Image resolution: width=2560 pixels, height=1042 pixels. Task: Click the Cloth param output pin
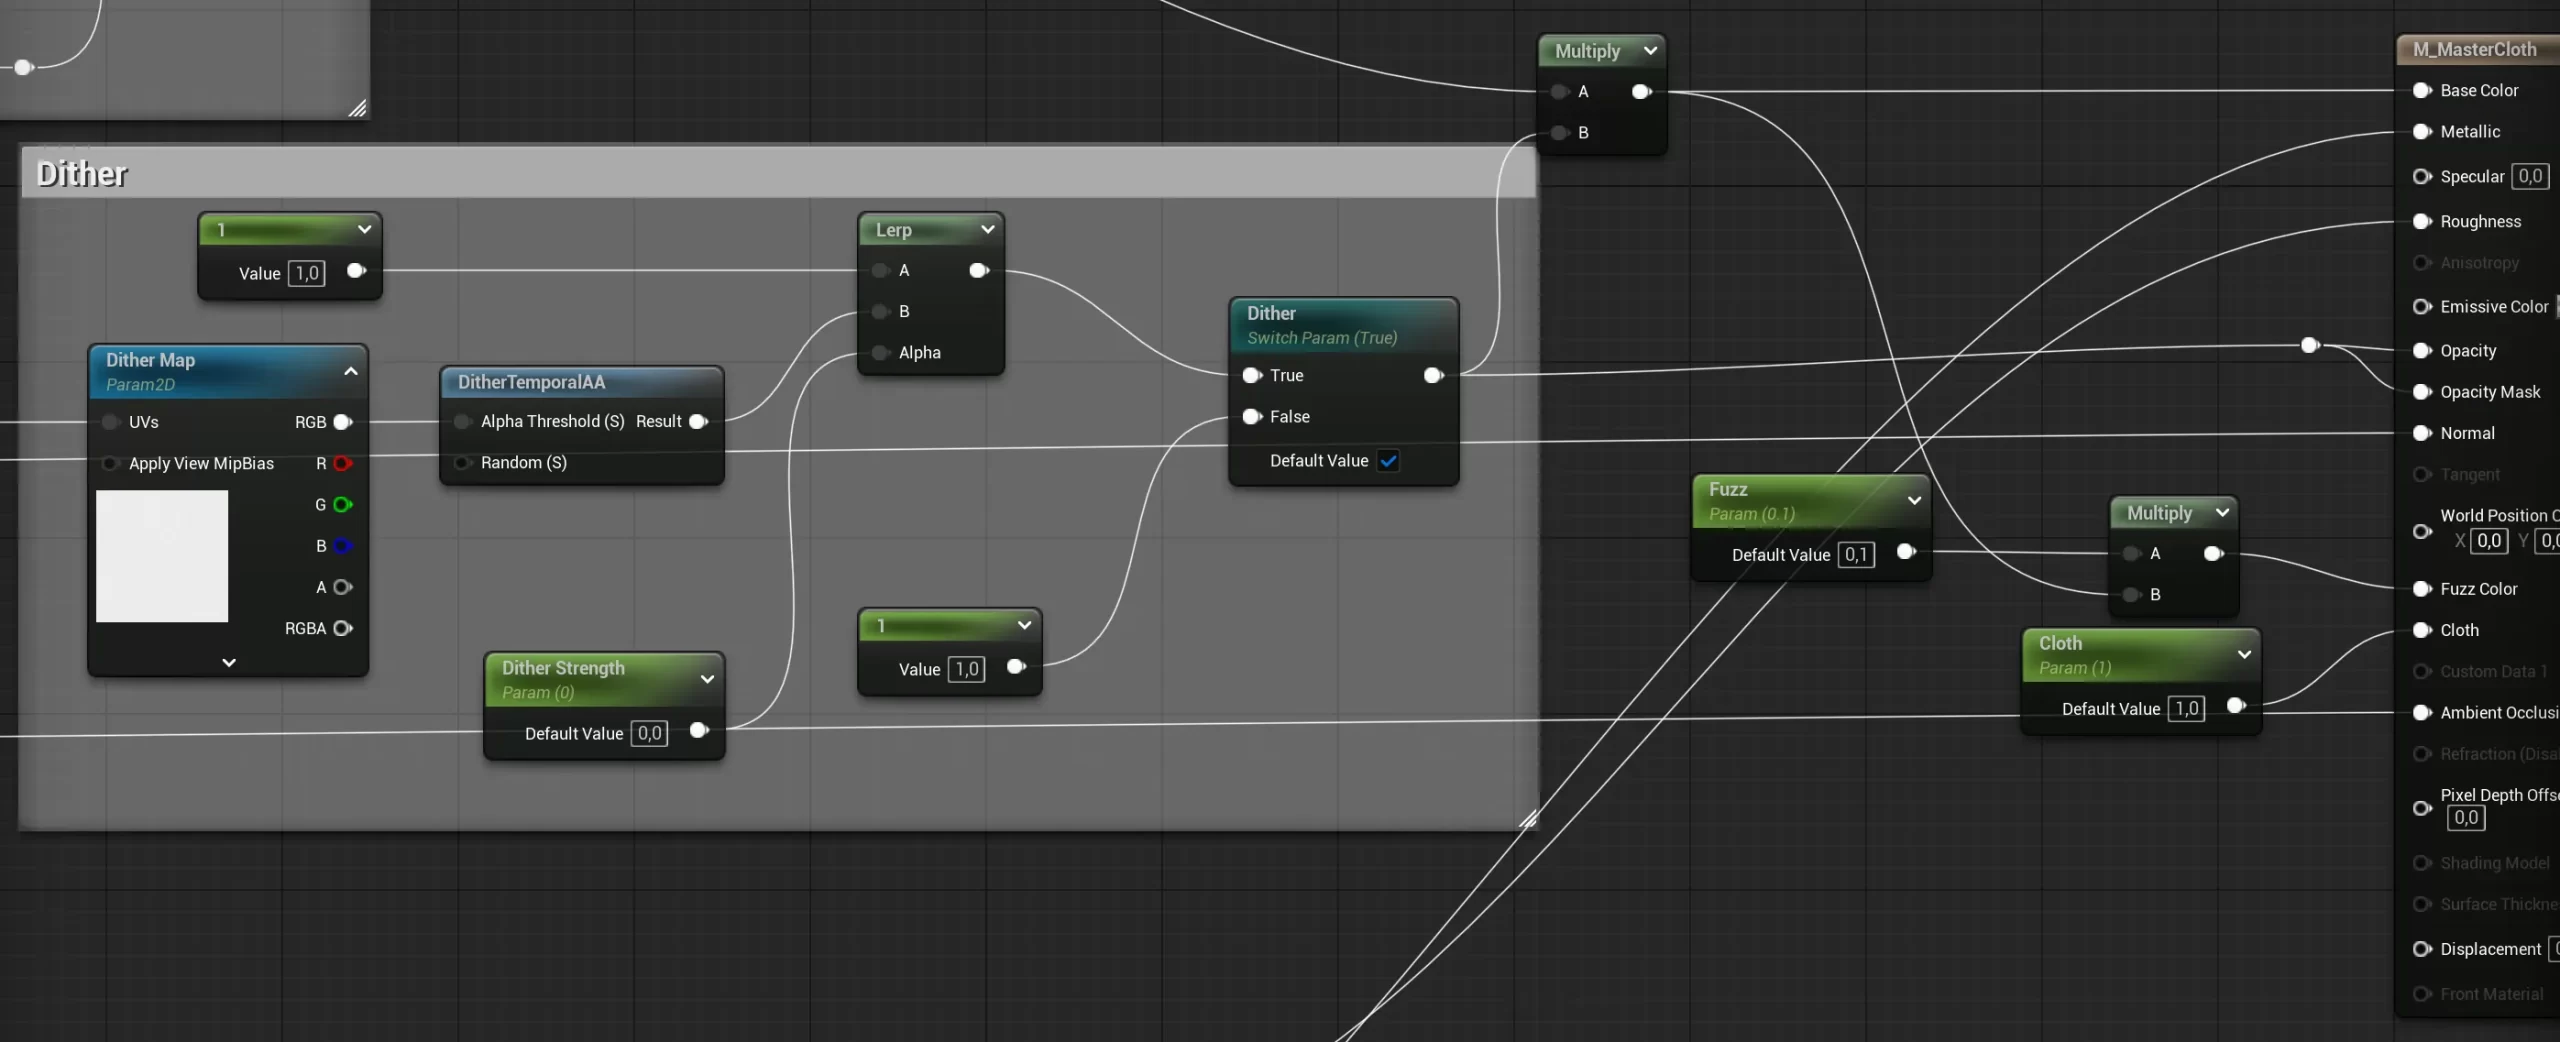coord(2237,705)
